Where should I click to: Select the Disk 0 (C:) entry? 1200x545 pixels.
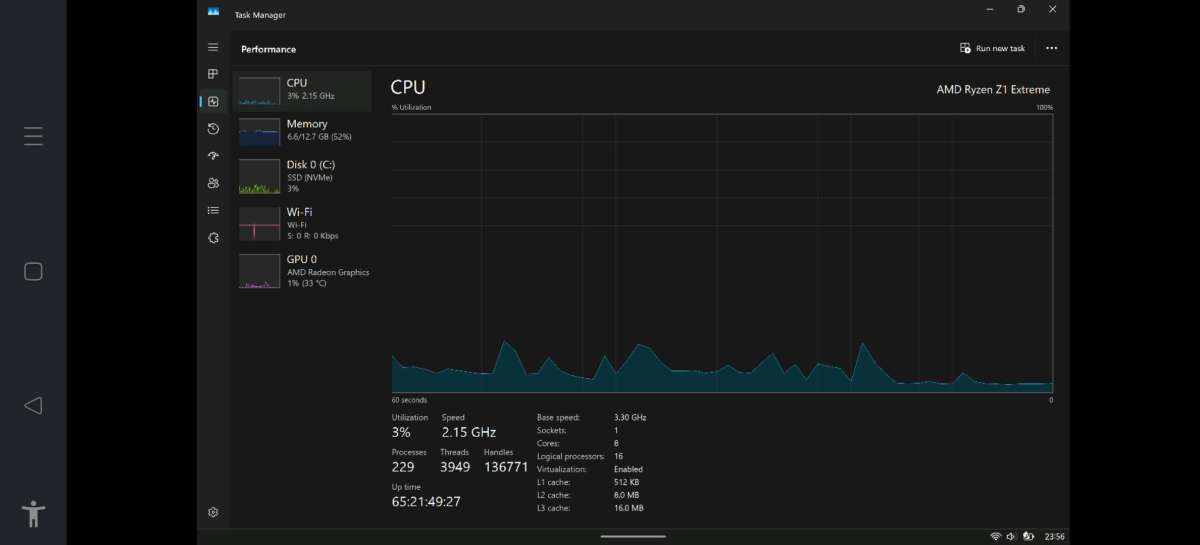(302, 175)
